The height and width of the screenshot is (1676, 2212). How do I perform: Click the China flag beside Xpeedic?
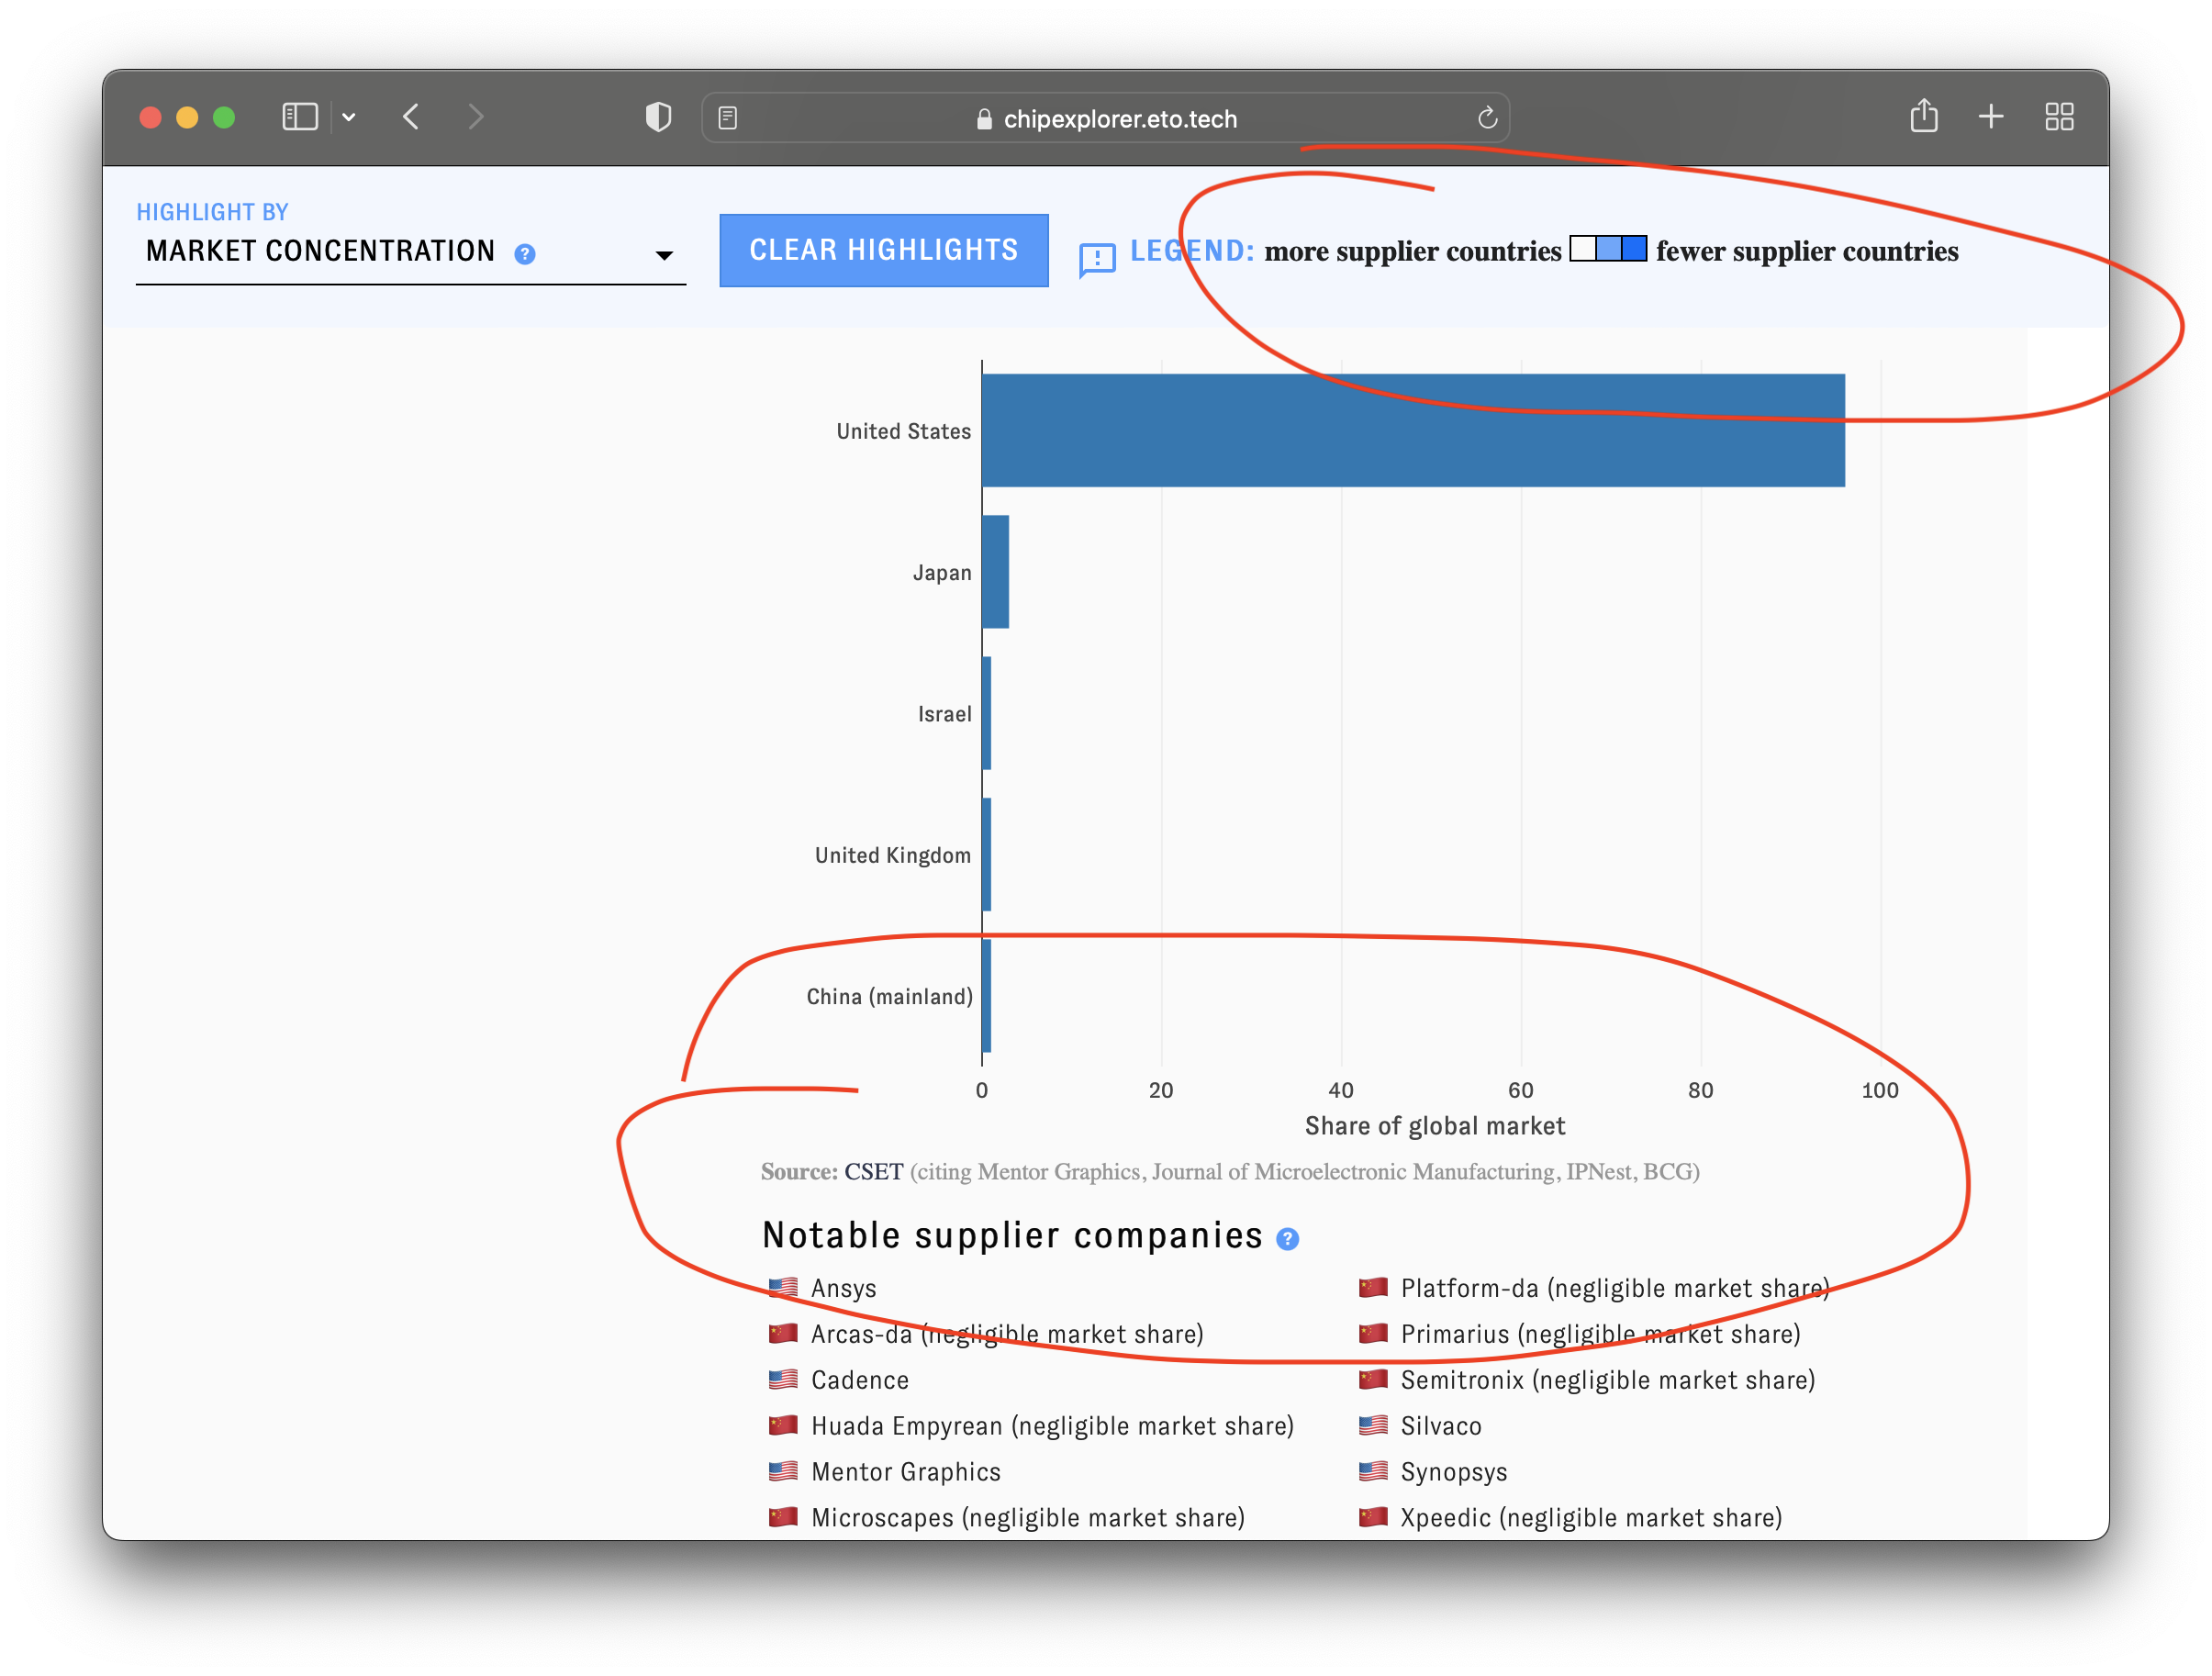[1373, 1517]
